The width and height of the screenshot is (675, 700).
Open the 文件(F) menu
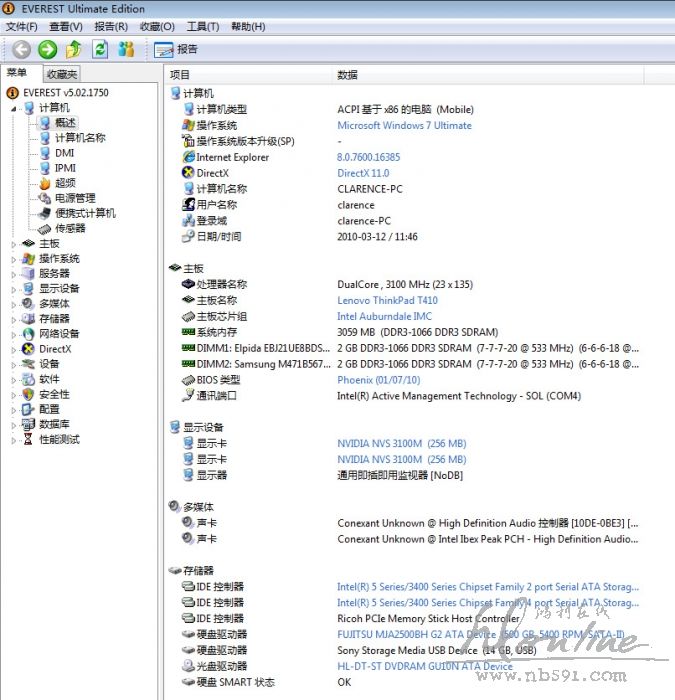21,26
